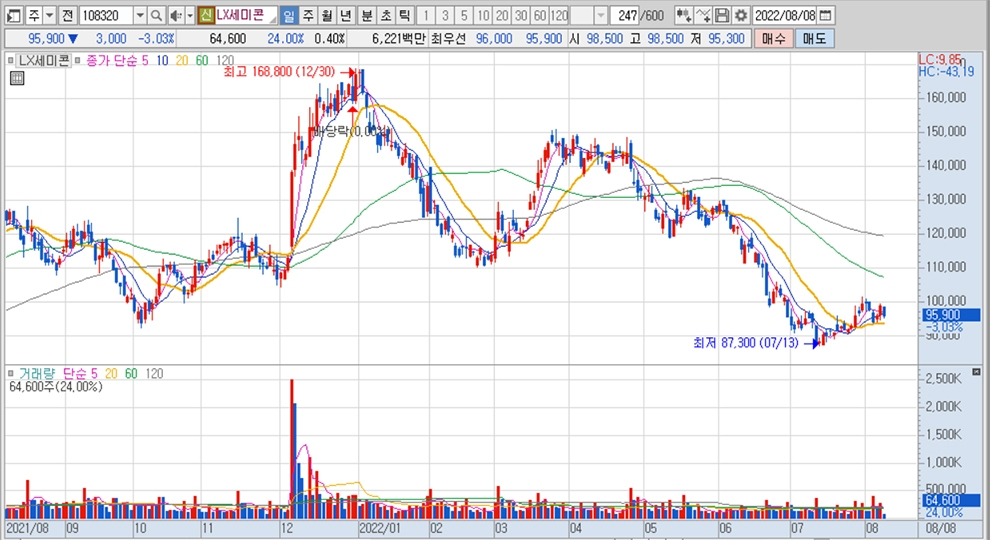Viewport: 990px width, 540px height.
Task: Open the data table grid icon
Action: 17,78
